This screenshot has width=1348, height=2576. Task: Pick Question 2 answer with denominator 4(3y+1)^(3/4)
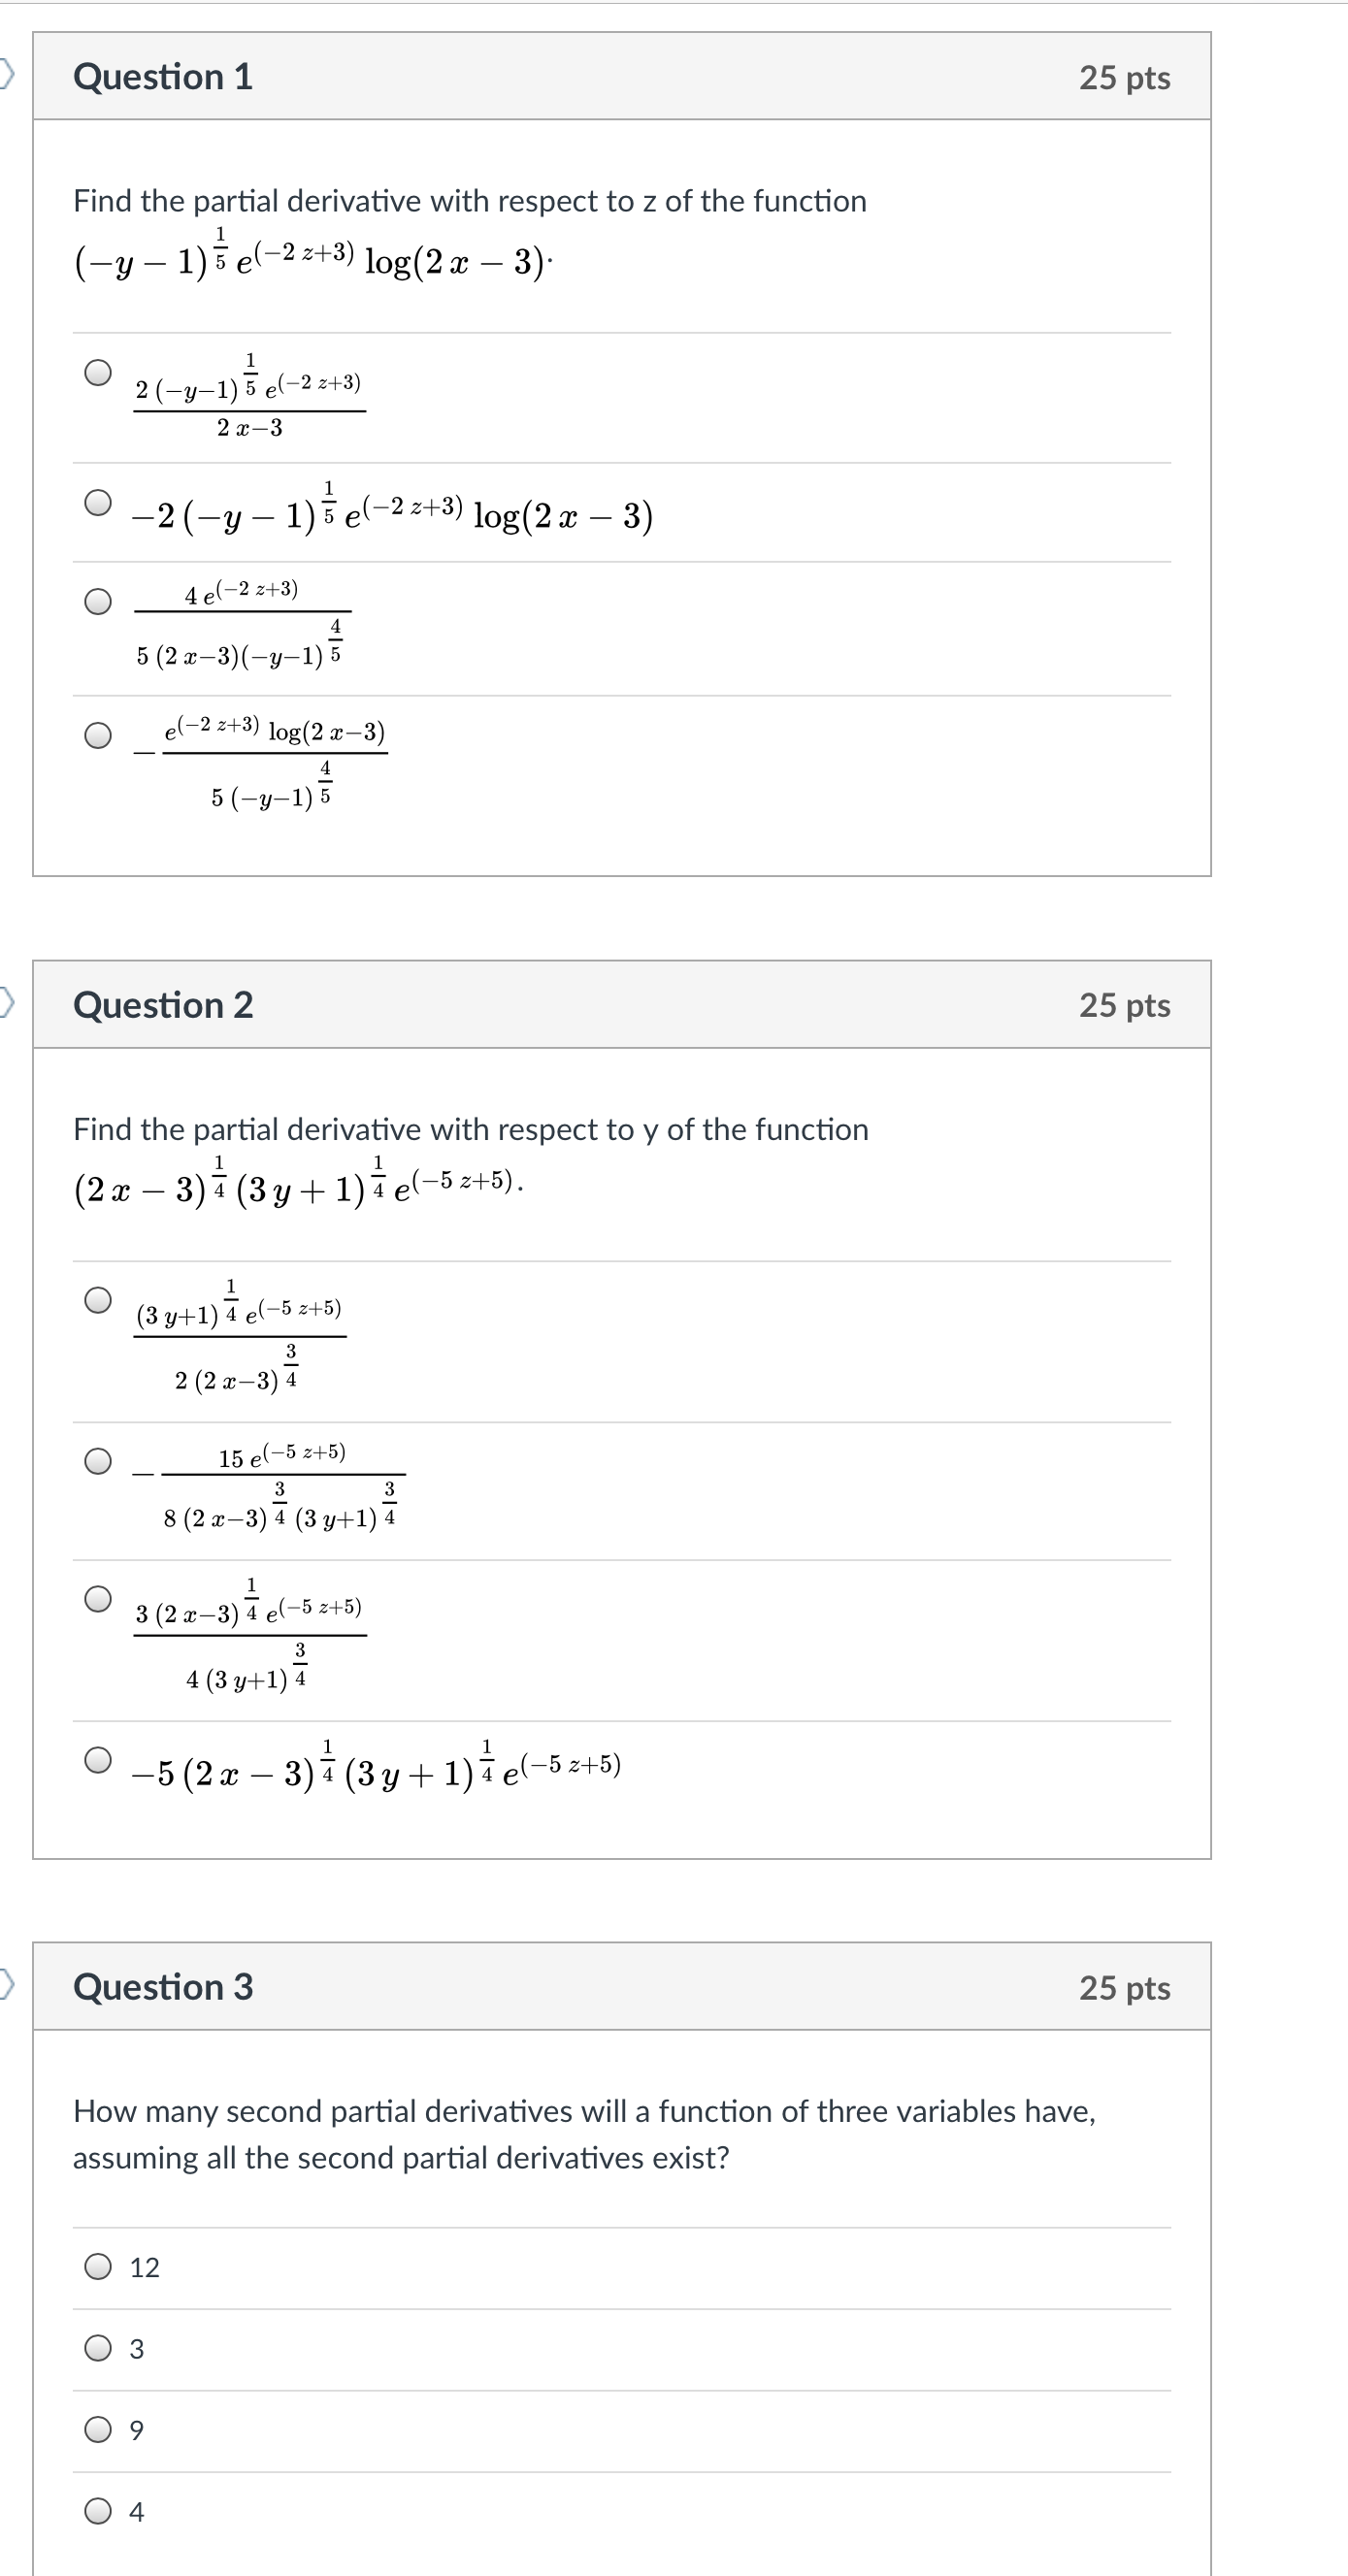pyautogui.click(x=98, y=1599)
